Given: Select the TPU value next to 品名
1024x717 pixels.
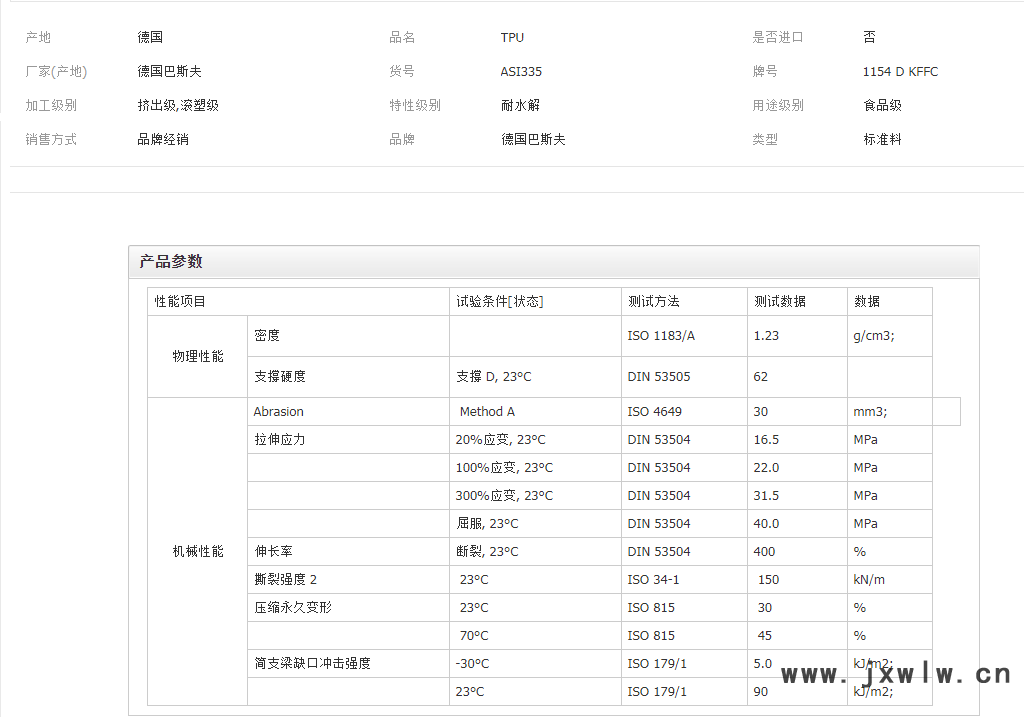Looking at the screenshot, I should point(512,38).
